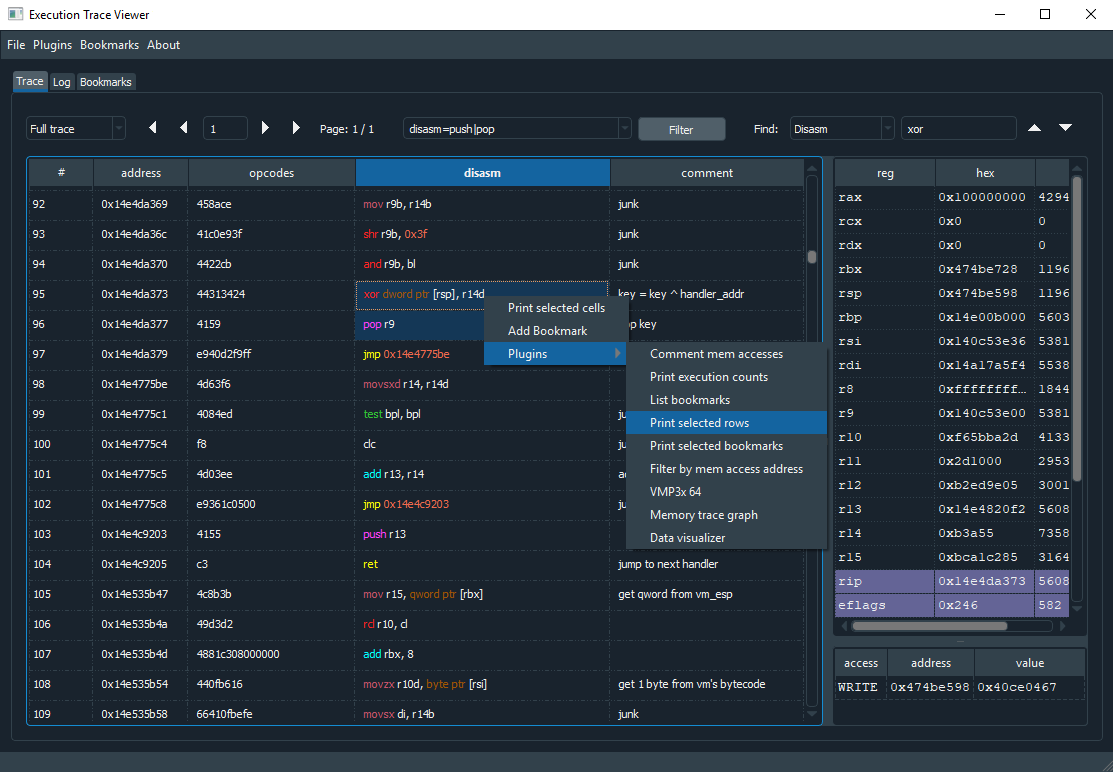The image size is (1113, 772).
Task: Expand the Plugins submenu in context menu
Action: [x=555, y=352]
